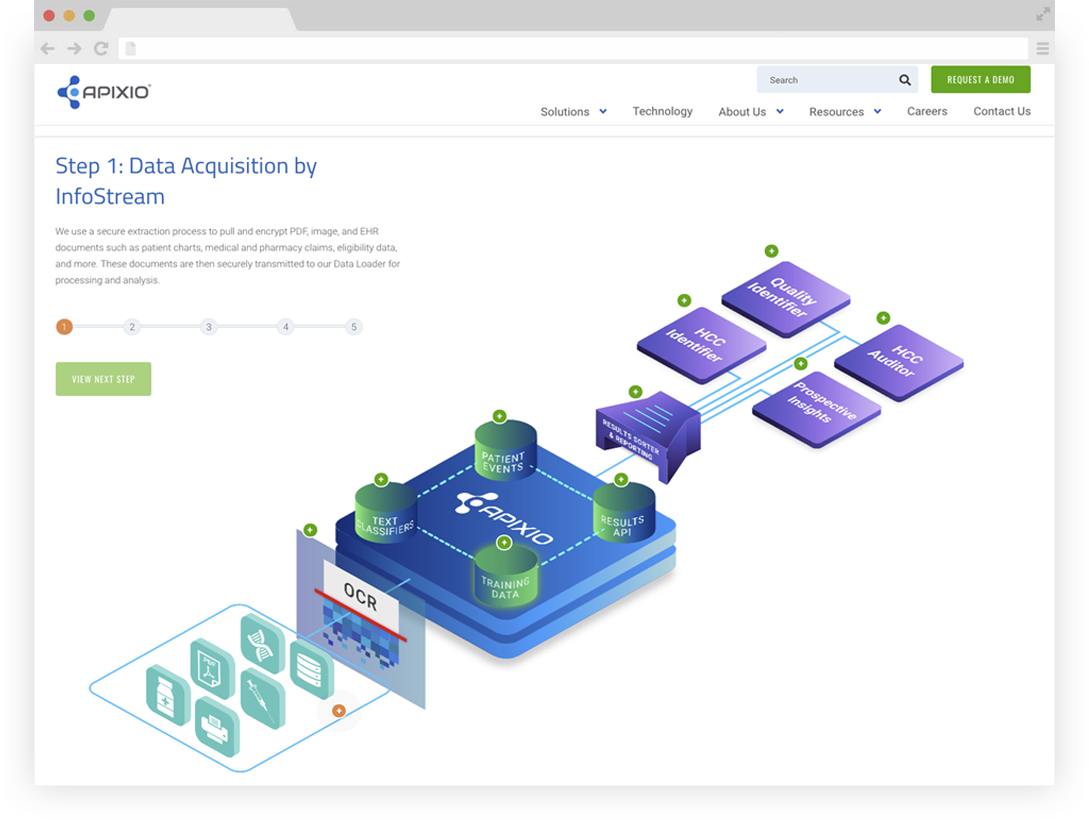This screenshot has width=1089, height=820.
Task: Click the Training Data cylinder
Action: click(506, 576)
